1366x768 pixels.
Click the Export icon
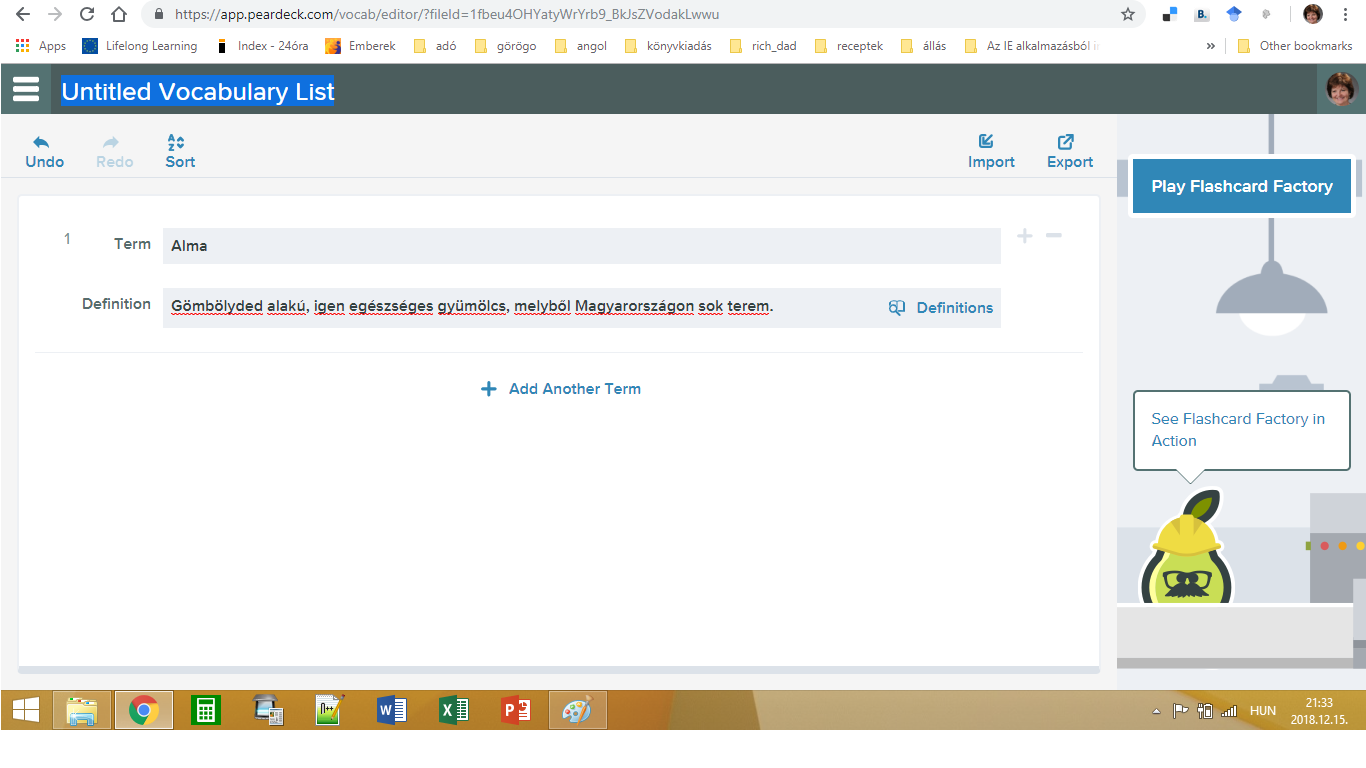pyautogui.click(x=1068, y=142)
